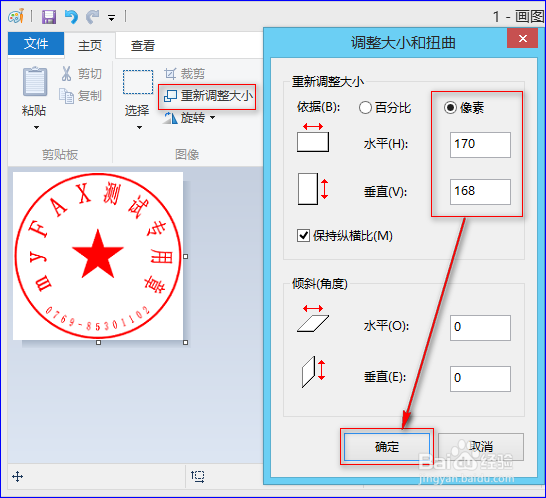Switch to the 查看 tab
546x498 pixels.
(x=143, y=45)
